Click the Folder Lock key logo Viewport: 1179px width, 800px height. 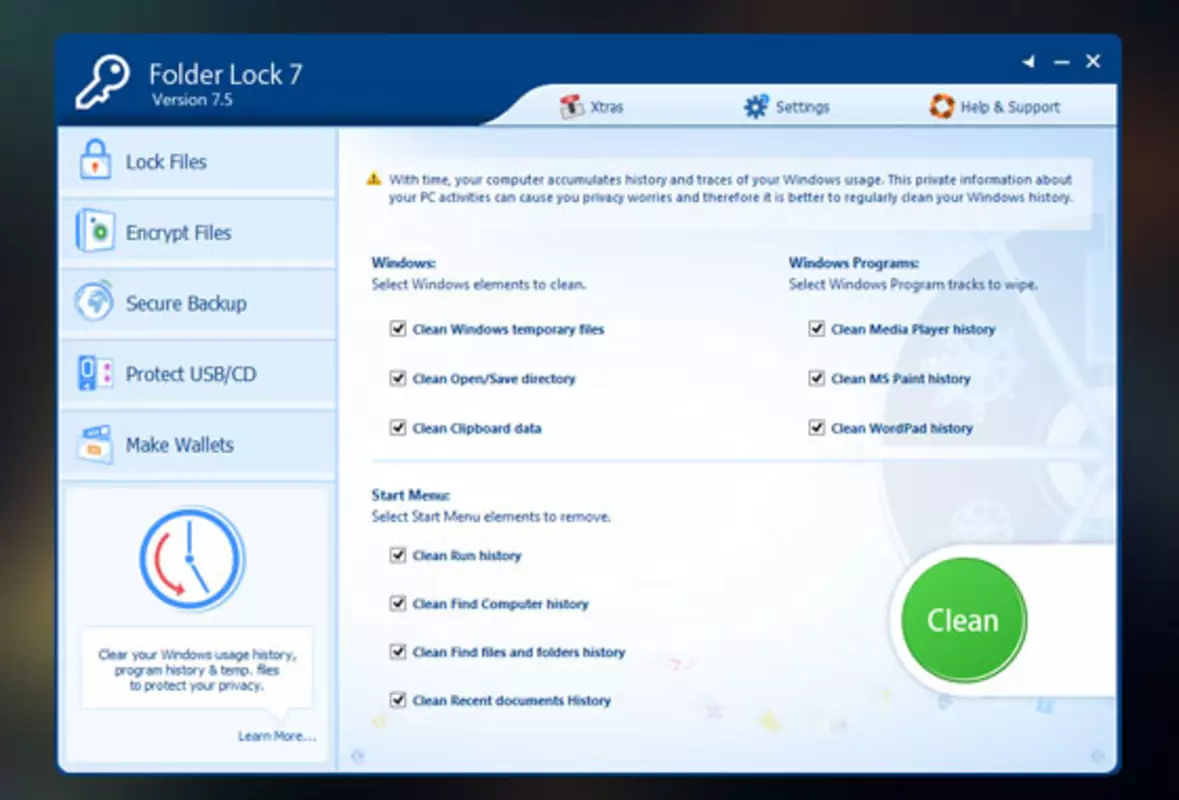[102, 82]
